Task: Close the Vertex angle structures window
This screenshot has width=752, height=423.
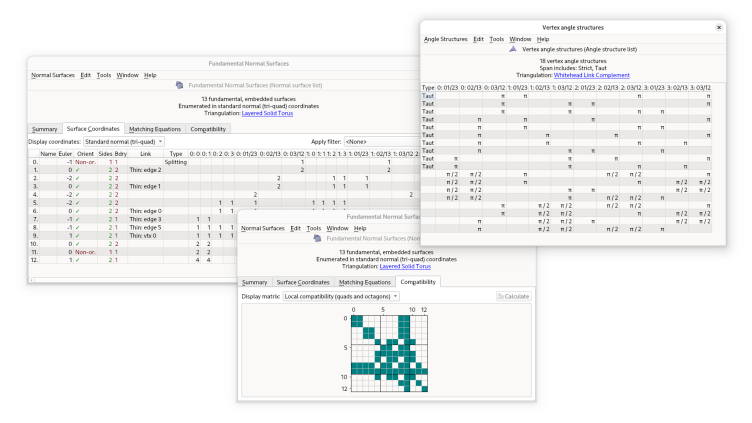Action: point(719,27)
